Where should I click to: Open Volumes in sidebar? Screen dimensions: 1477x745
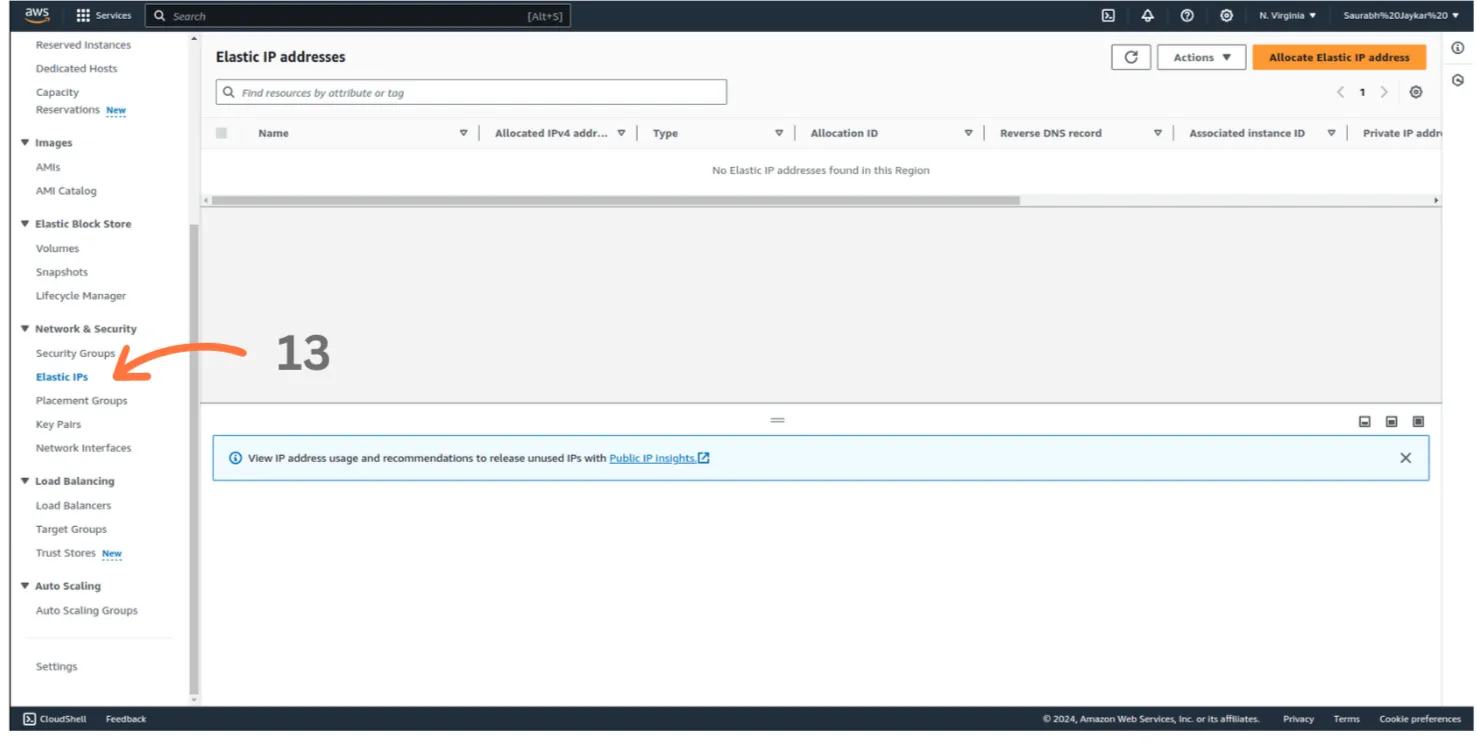point(57,248)
